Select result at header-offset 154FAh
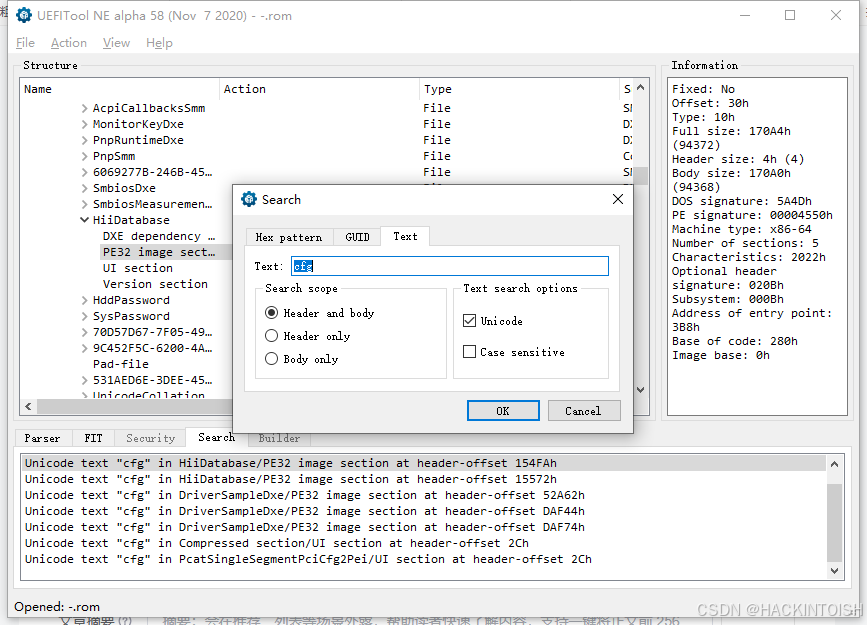This screenshot has height=625, width=867. (424, 463)
